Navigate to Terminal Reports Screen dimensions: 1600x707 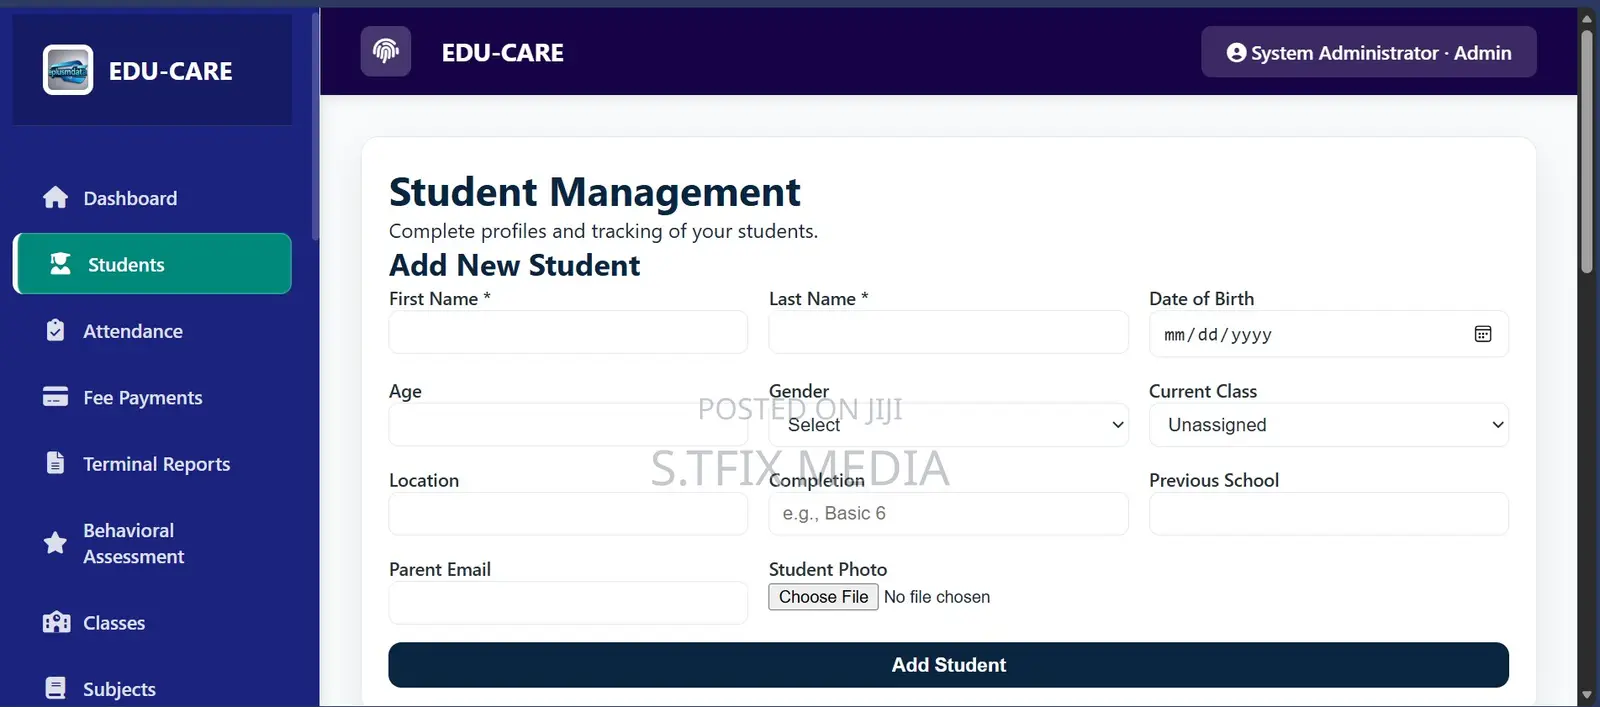[152, 463]
